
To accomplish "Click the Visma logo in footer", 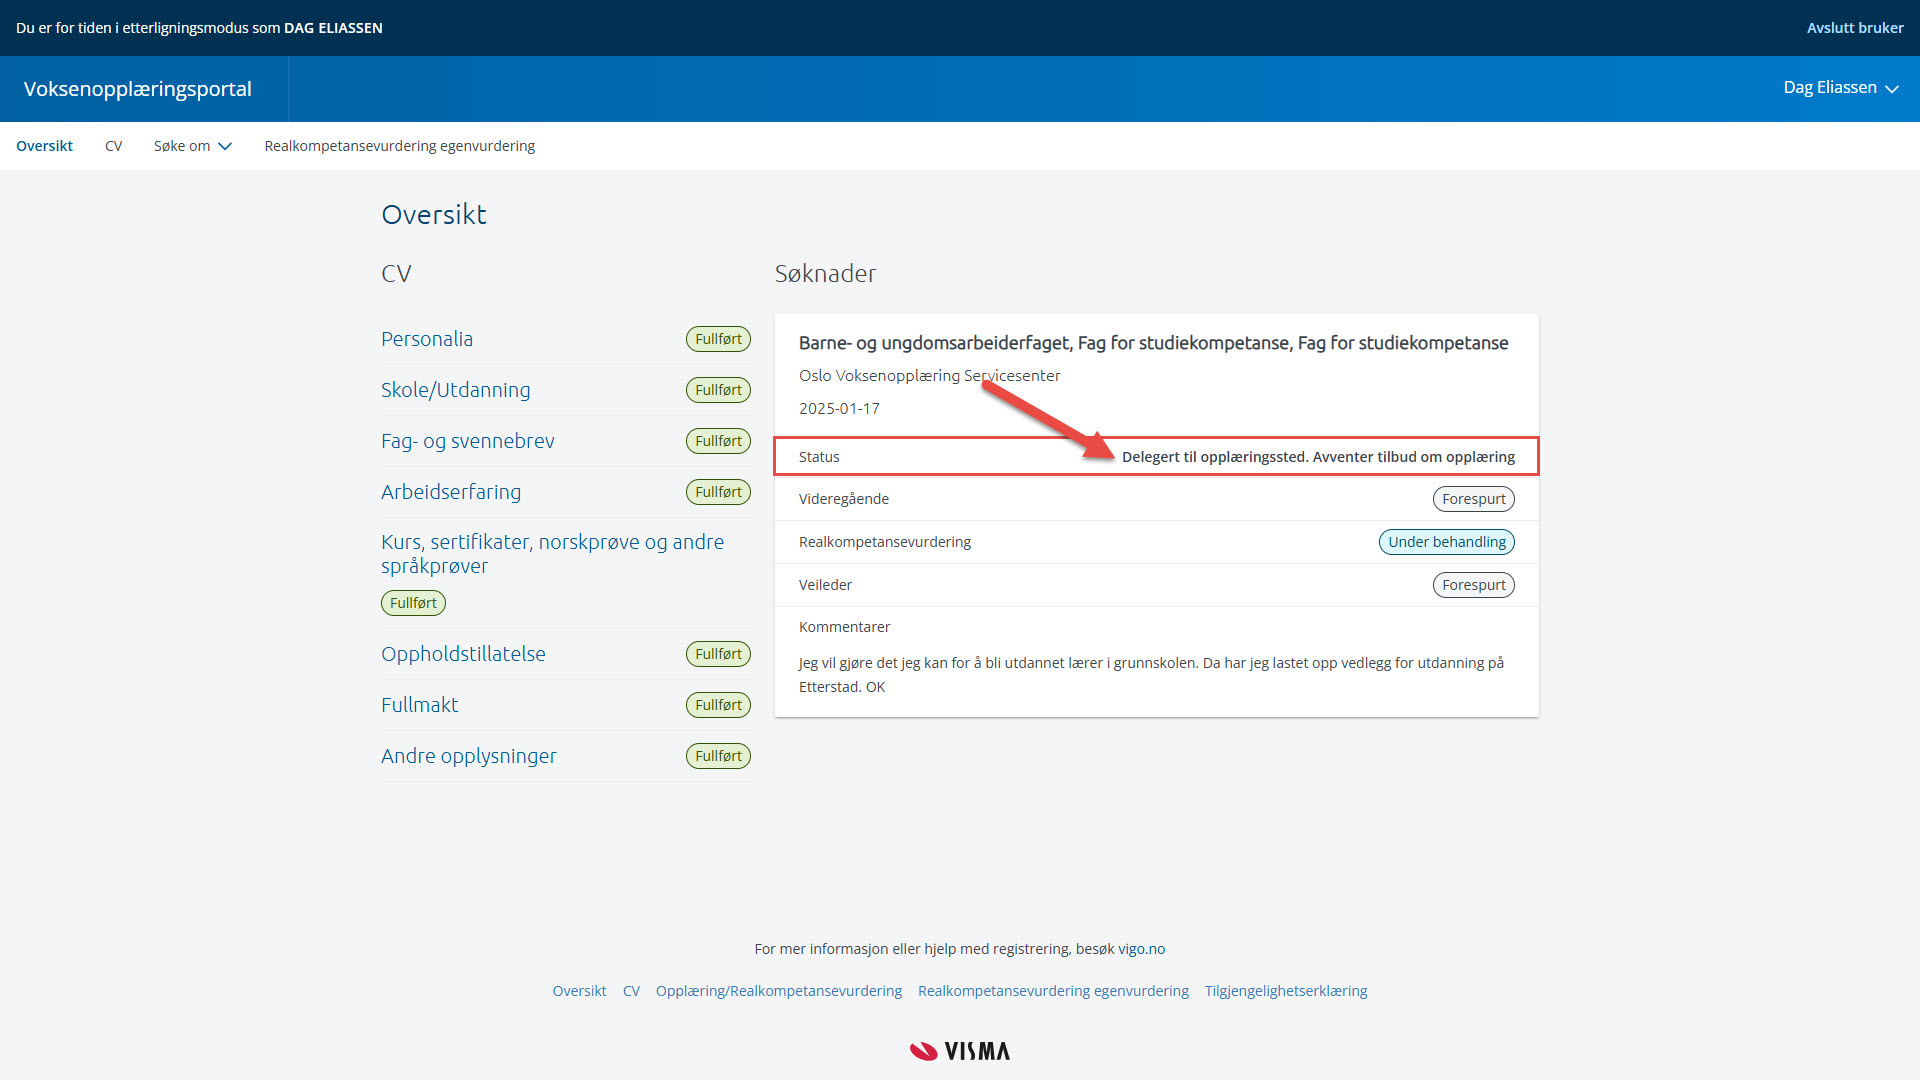I will point(960,1051).
